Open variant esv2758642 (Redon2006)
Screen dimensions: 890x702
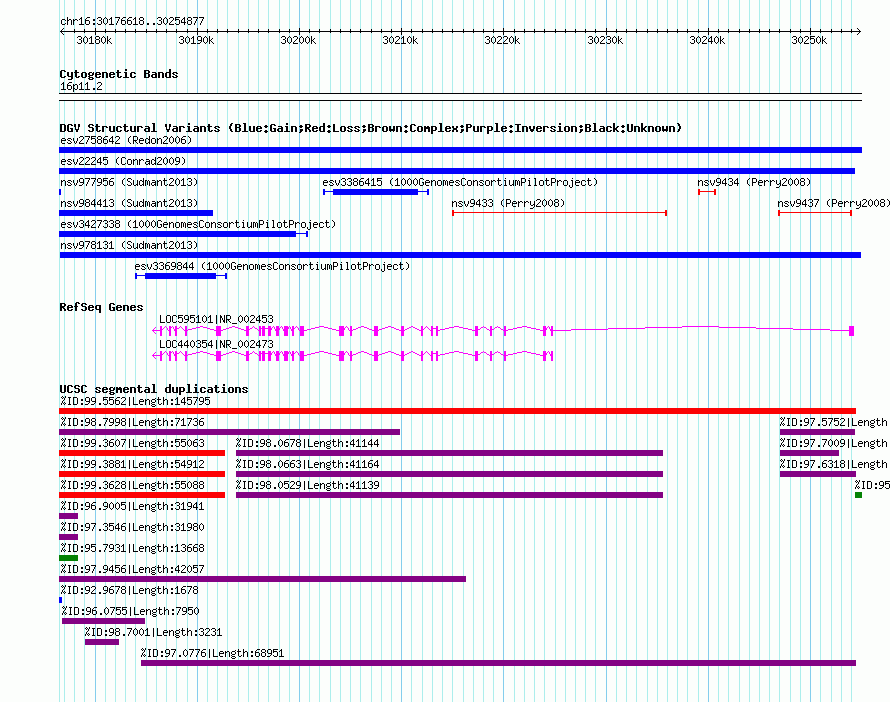pos(126,140)
